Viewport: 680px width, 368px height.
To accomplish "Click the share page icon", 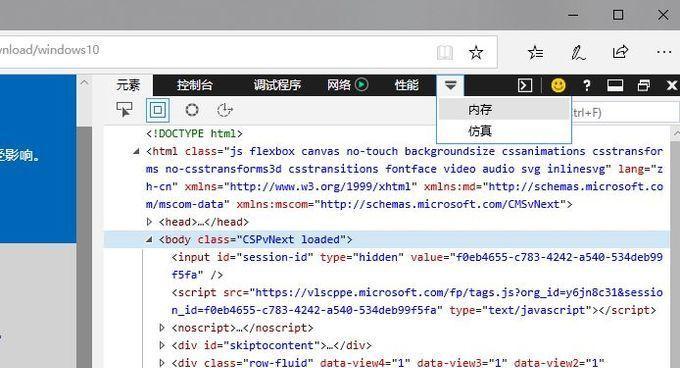I will coord(620,52).
